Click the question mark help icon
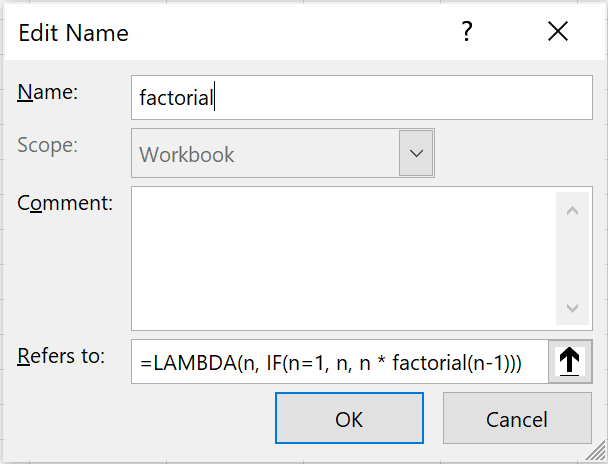 pos(466,32)
